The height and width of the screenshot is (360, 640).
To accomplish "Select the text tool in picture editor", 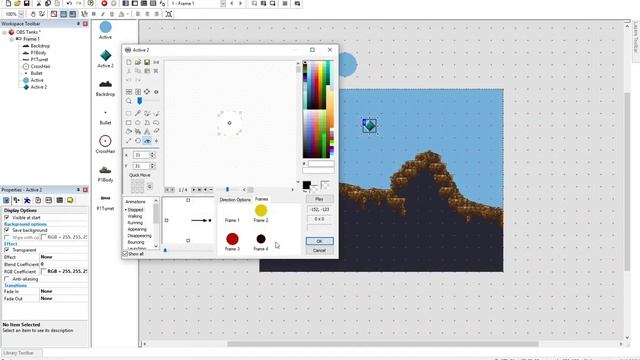I will tap(147, 131).
